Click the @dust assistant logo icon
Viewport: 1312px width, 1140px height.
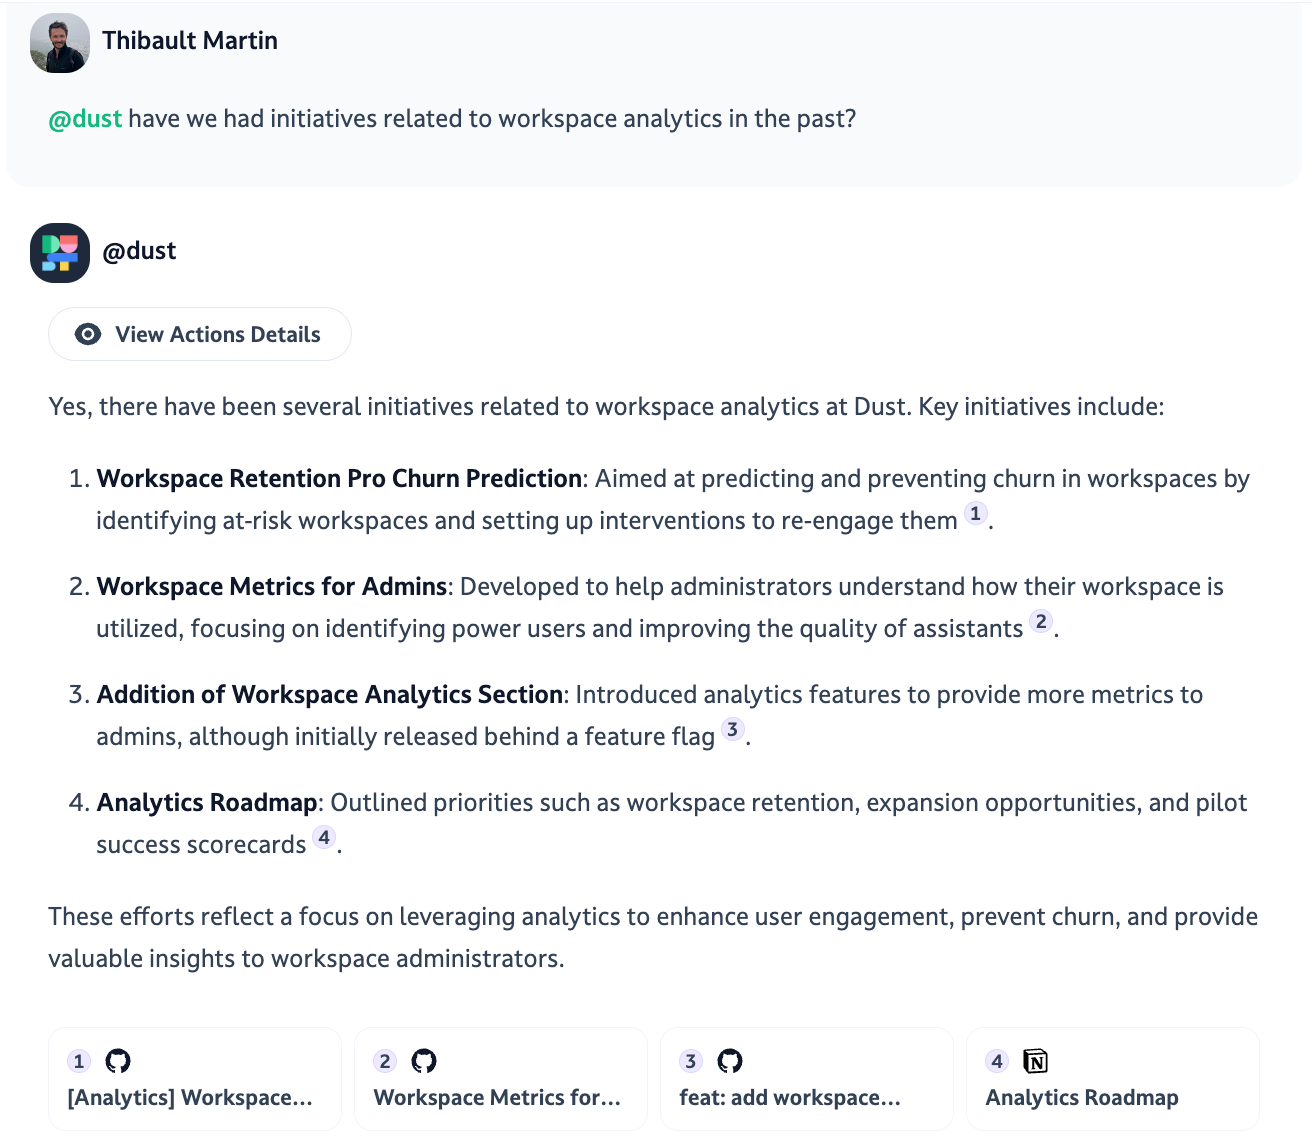pos(60,252)
